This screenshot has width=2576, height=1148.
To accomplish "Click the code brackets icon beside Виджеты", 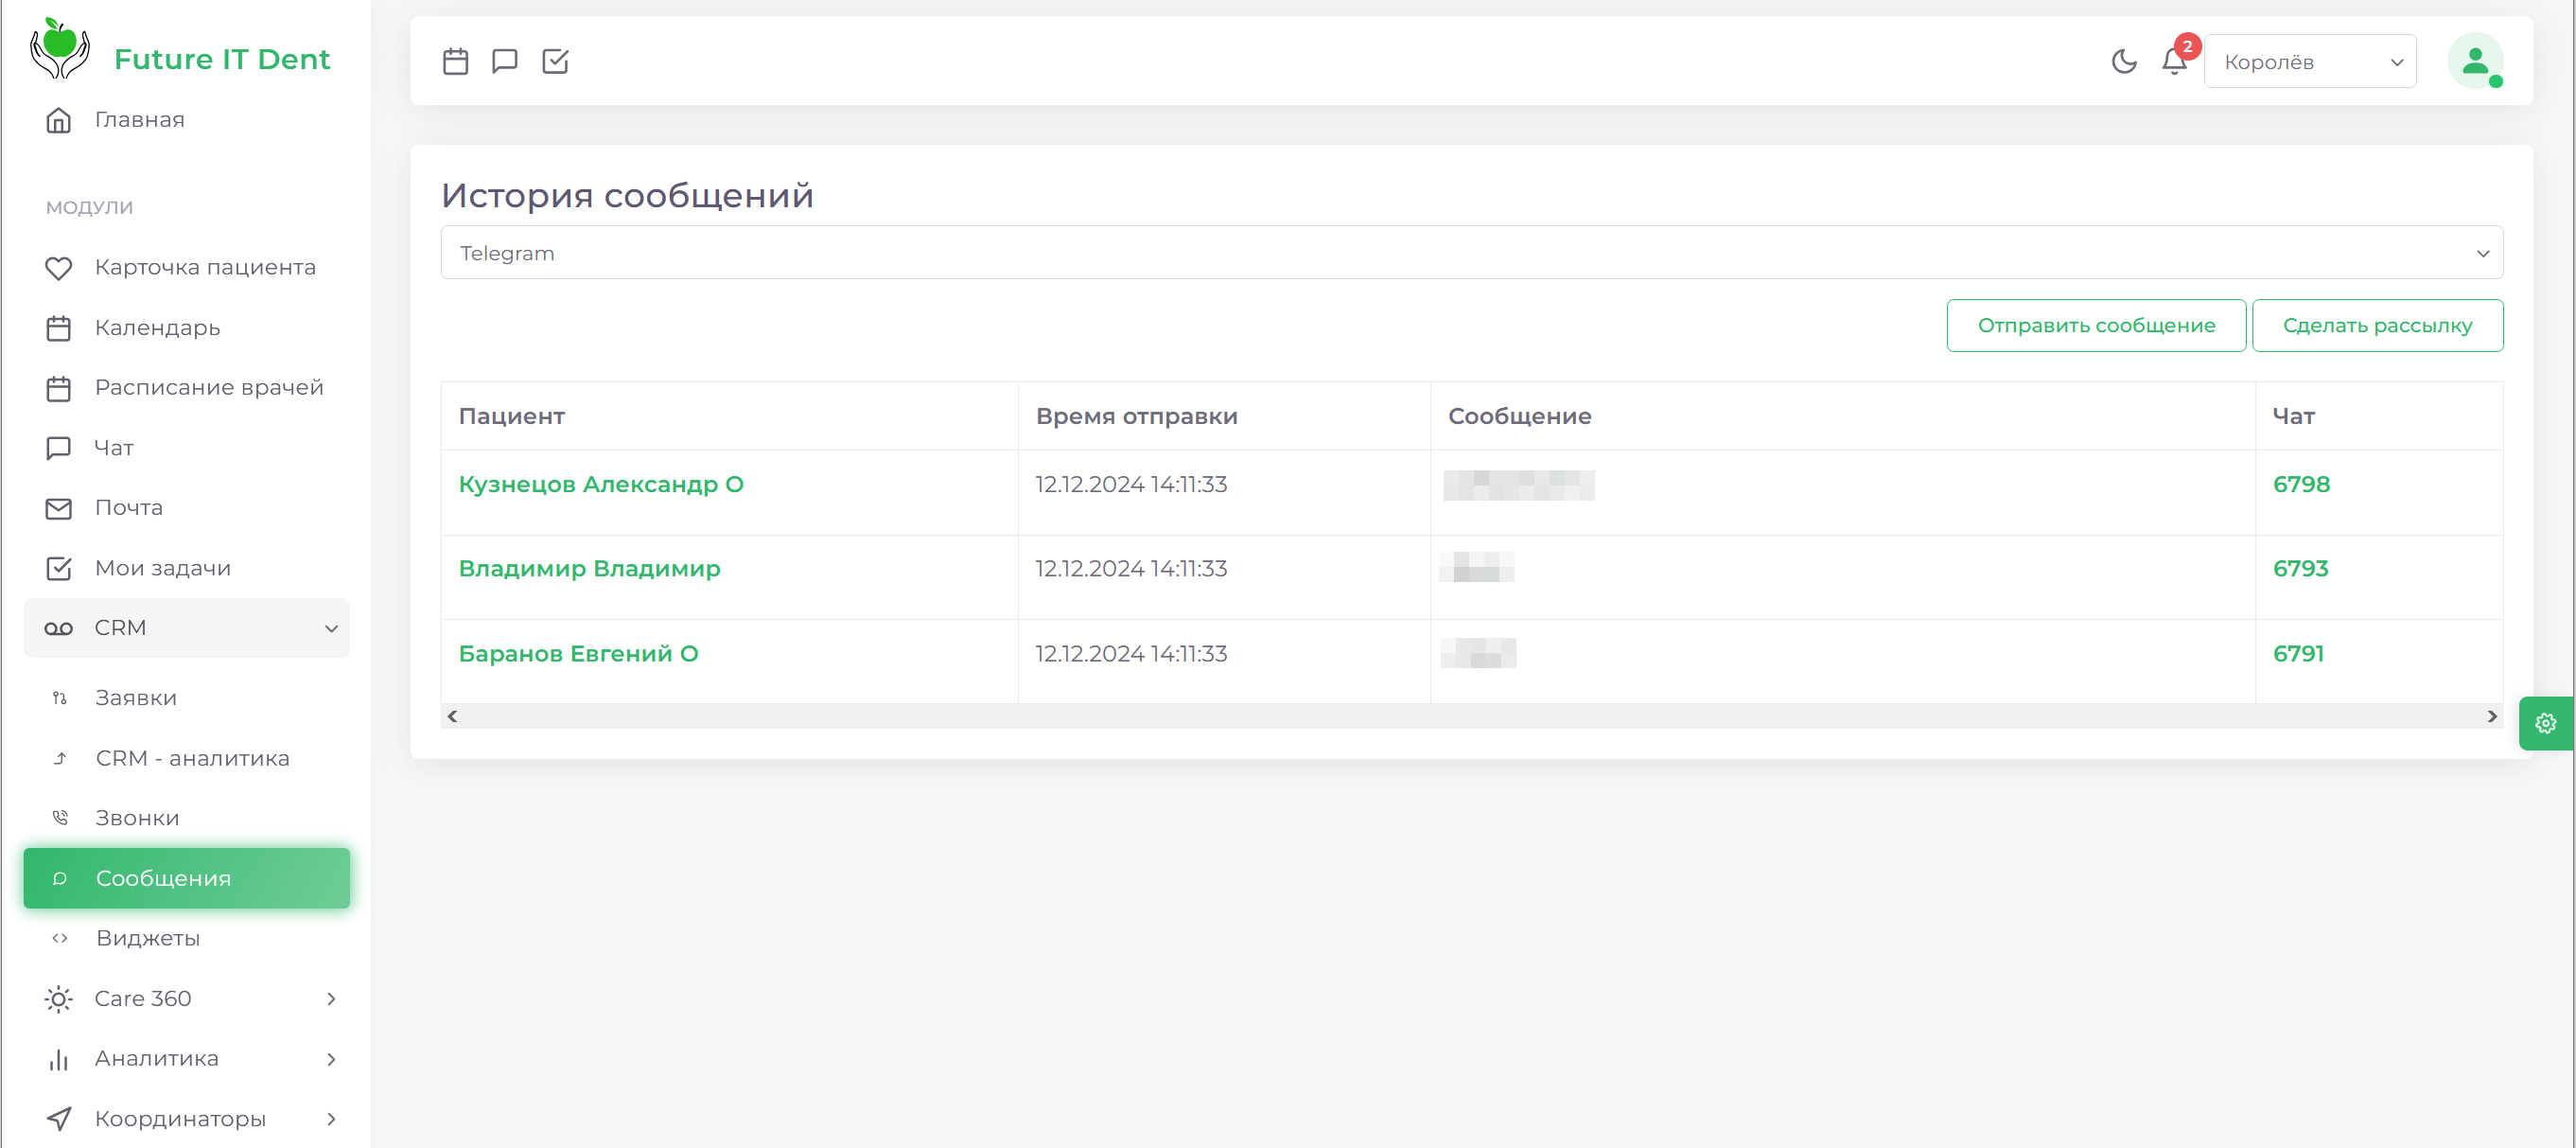I will click(x=60, y=938).
